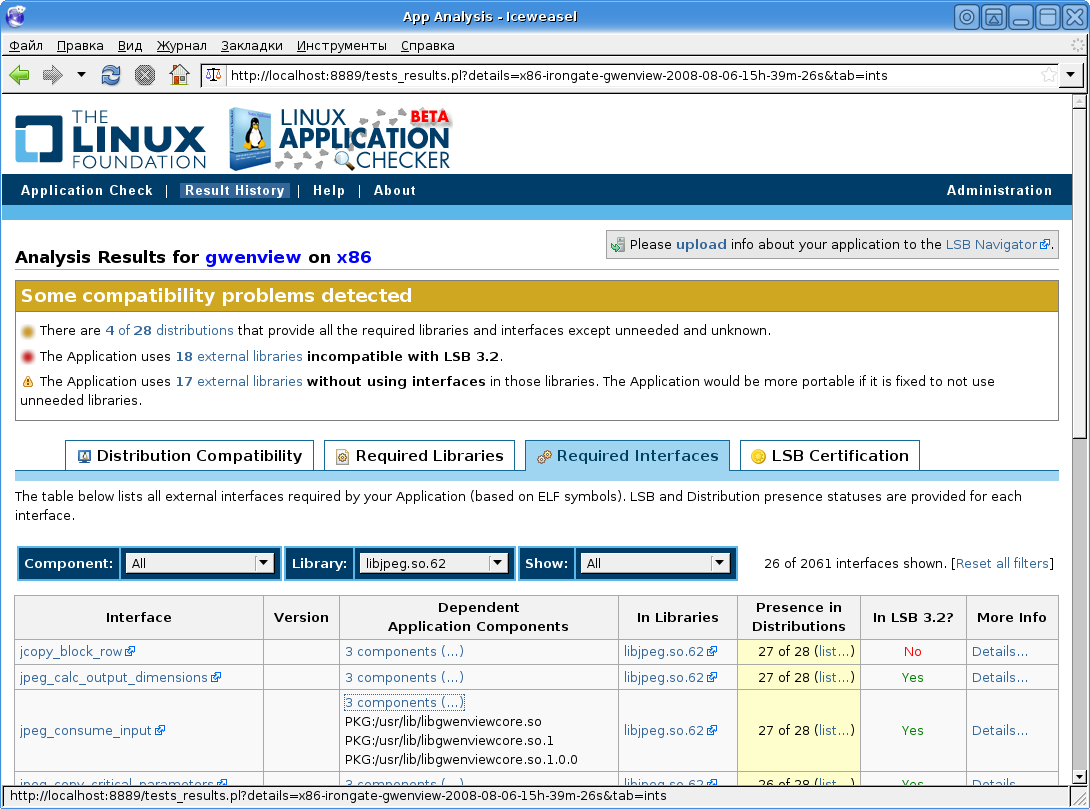The image size is (1090, 809).
Task: Open the Help page link
Action: [329, 190]
